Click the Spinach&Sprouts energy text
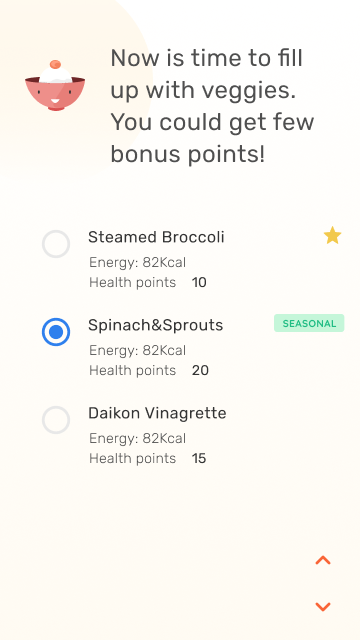The width and height of the screenshot is (360, 640). pyautogui.click(x=138, y=351)
